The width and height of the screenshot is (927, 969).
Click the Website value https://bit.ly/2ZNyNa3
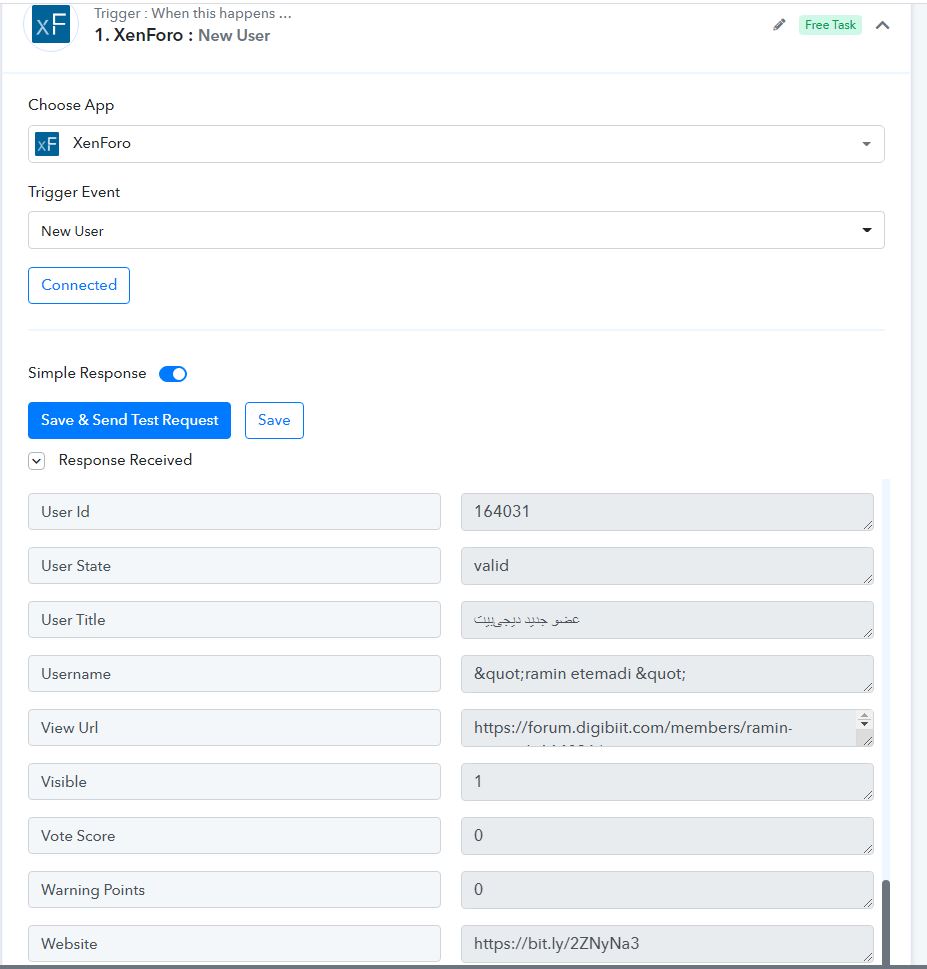point(667,944)
